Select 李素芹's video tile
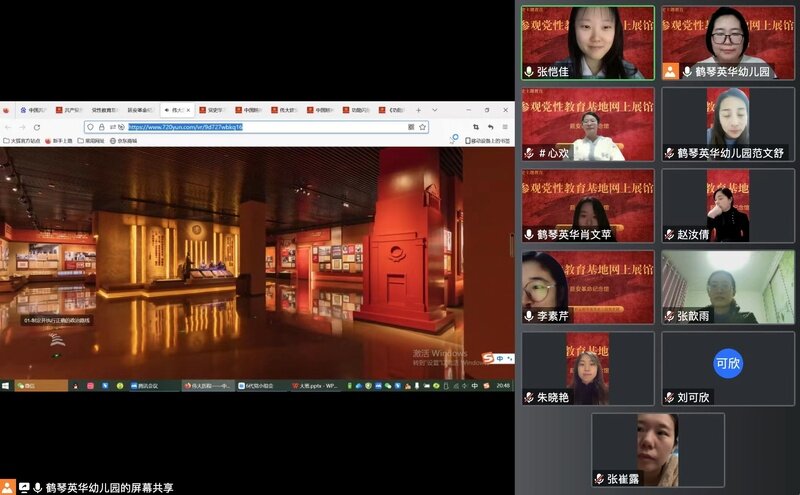This screenshot has height=495, width=800. (588, 287)
